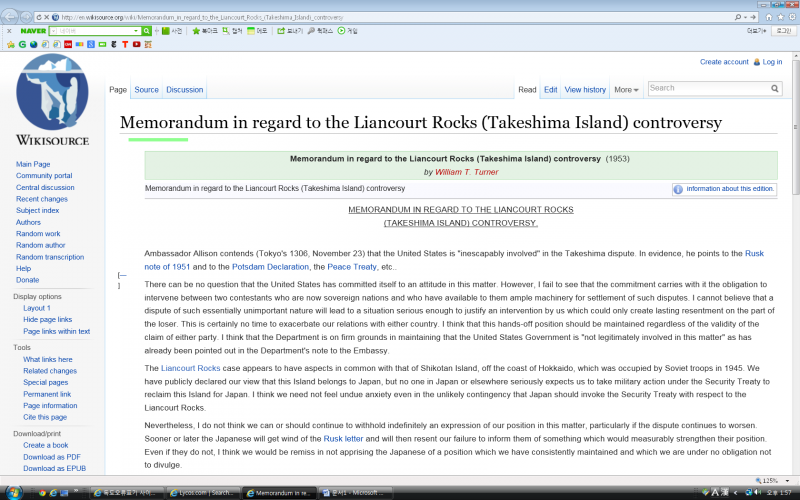Open the IE tools gear icon

pos(791,17)
